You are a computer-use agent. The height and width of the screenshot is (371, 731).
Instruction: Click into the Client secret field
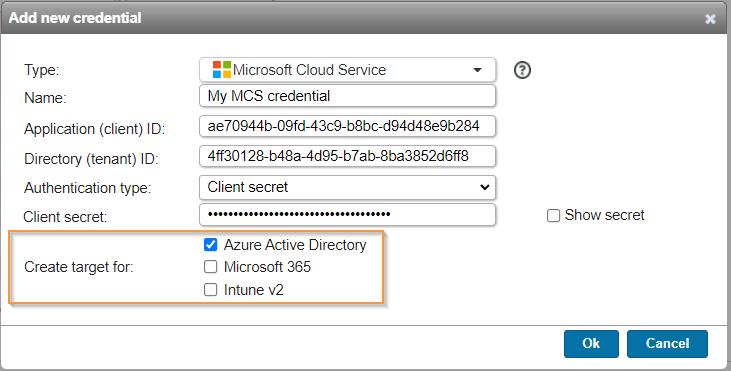coord(347,214)
